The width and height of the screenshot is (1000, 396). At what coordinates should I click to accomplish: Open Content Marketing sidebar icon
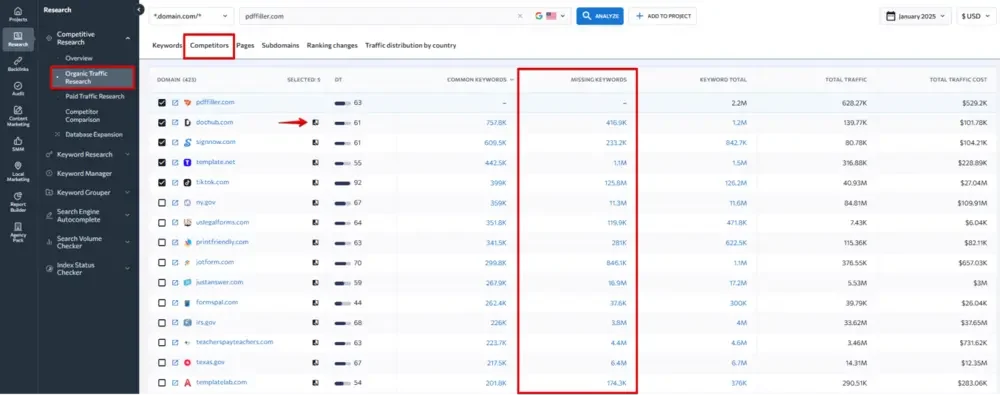(18, 115)
